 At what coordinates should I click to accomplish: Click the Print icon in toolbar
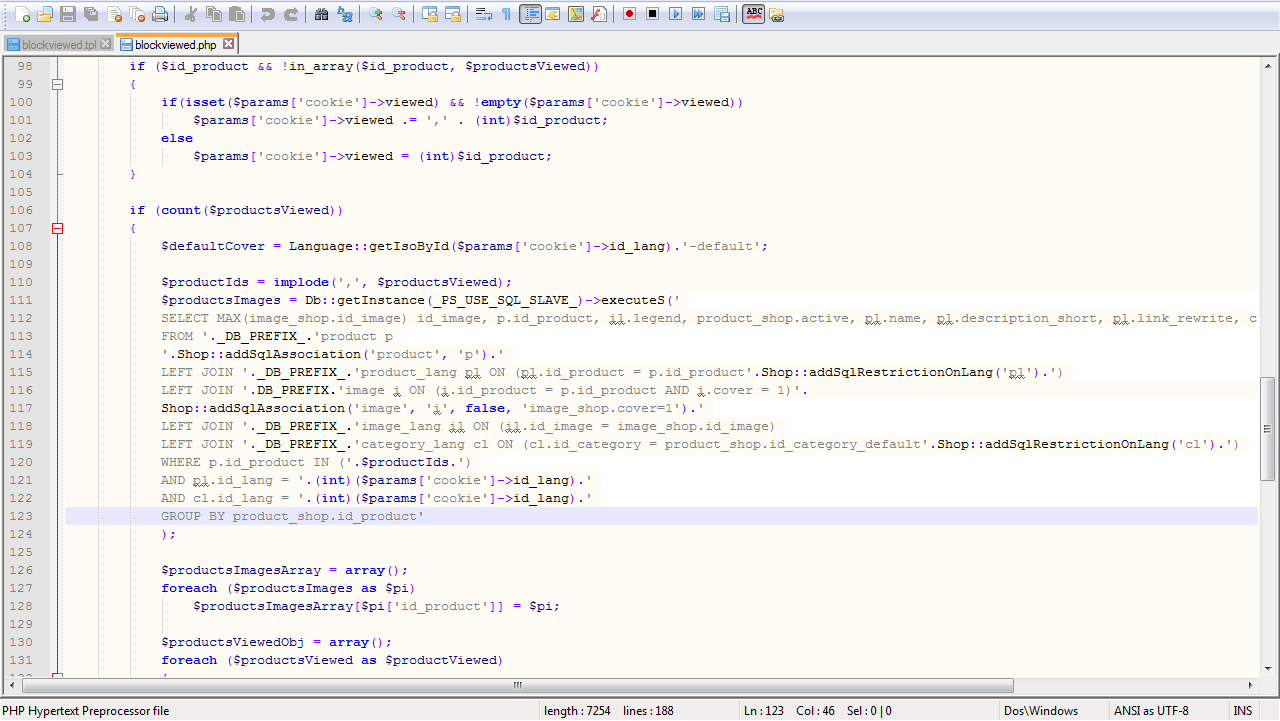(160, 14)
